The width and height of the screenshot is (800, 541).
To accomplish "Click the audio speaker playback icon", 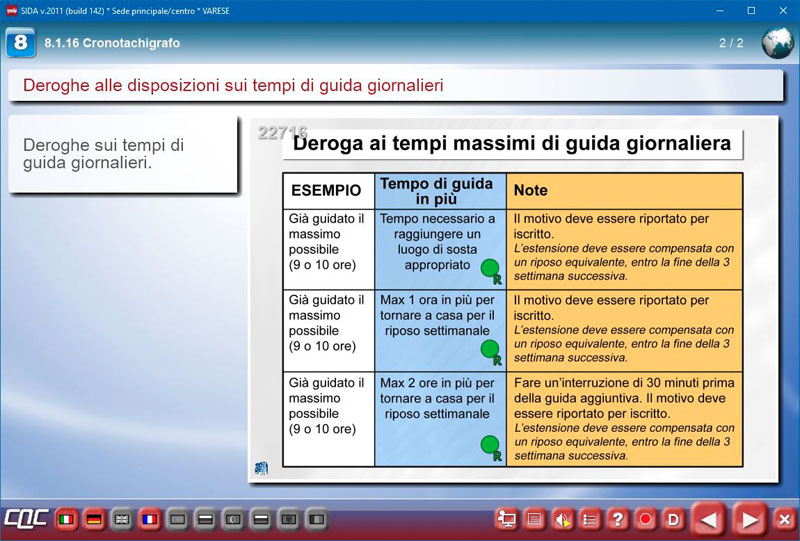I will coord(563,519).
